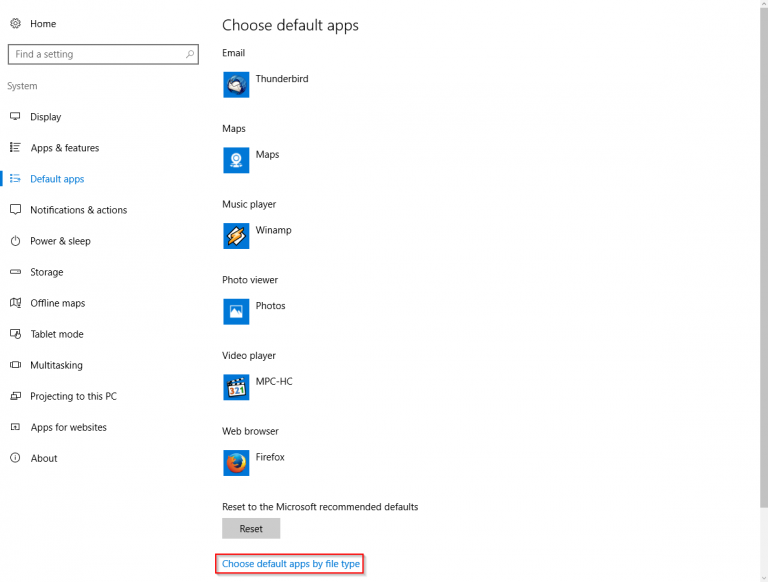This screenshot has height=582, width=768.
Task: Go to Apps & features
Action: tap(64, 148)
